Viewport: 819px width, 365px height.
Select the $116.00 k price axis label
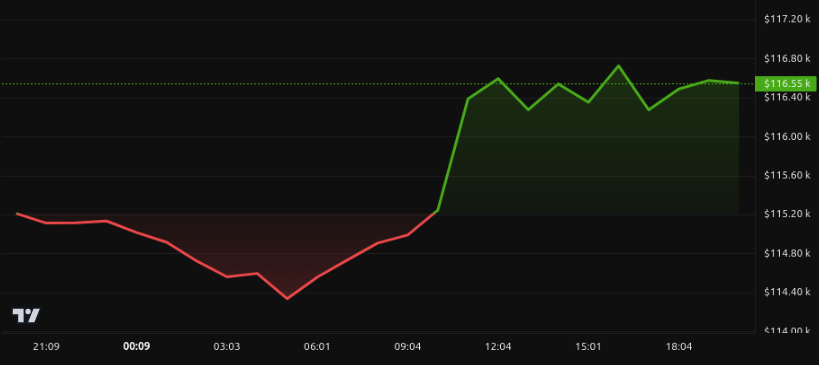(x=787, y=137)
